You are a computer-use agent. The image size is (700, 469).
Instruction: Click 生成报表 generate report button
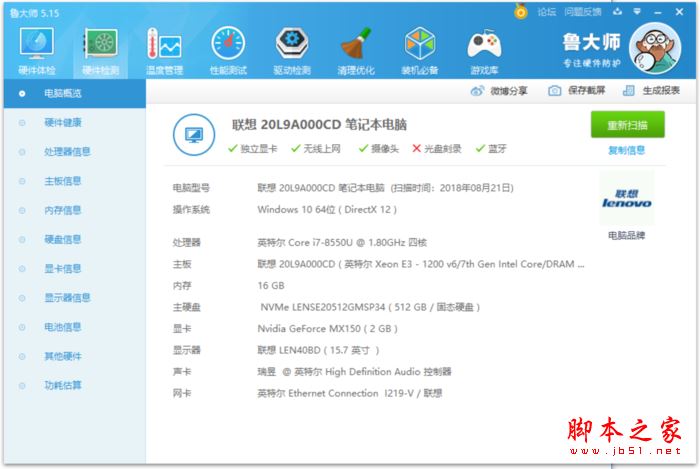point(651,91)
